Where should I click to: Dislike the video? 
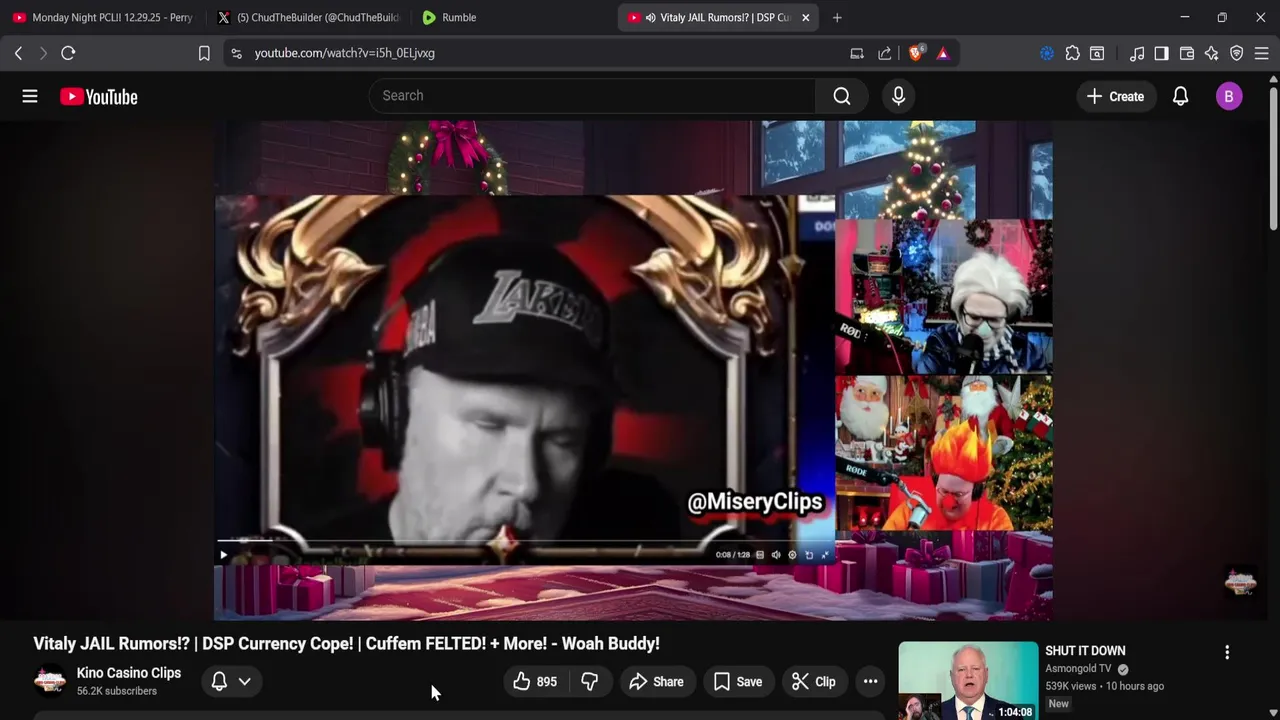tap(590, 682)
